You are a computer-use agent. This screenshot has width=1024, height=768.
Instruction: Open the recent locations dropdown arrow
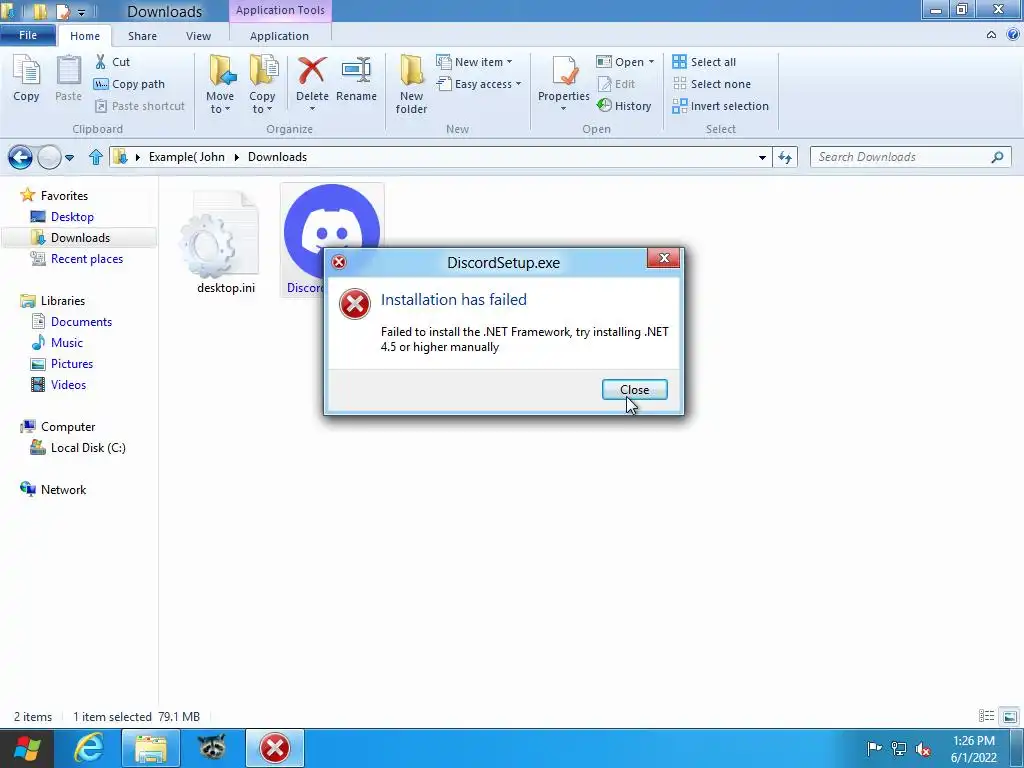point(69,157)
